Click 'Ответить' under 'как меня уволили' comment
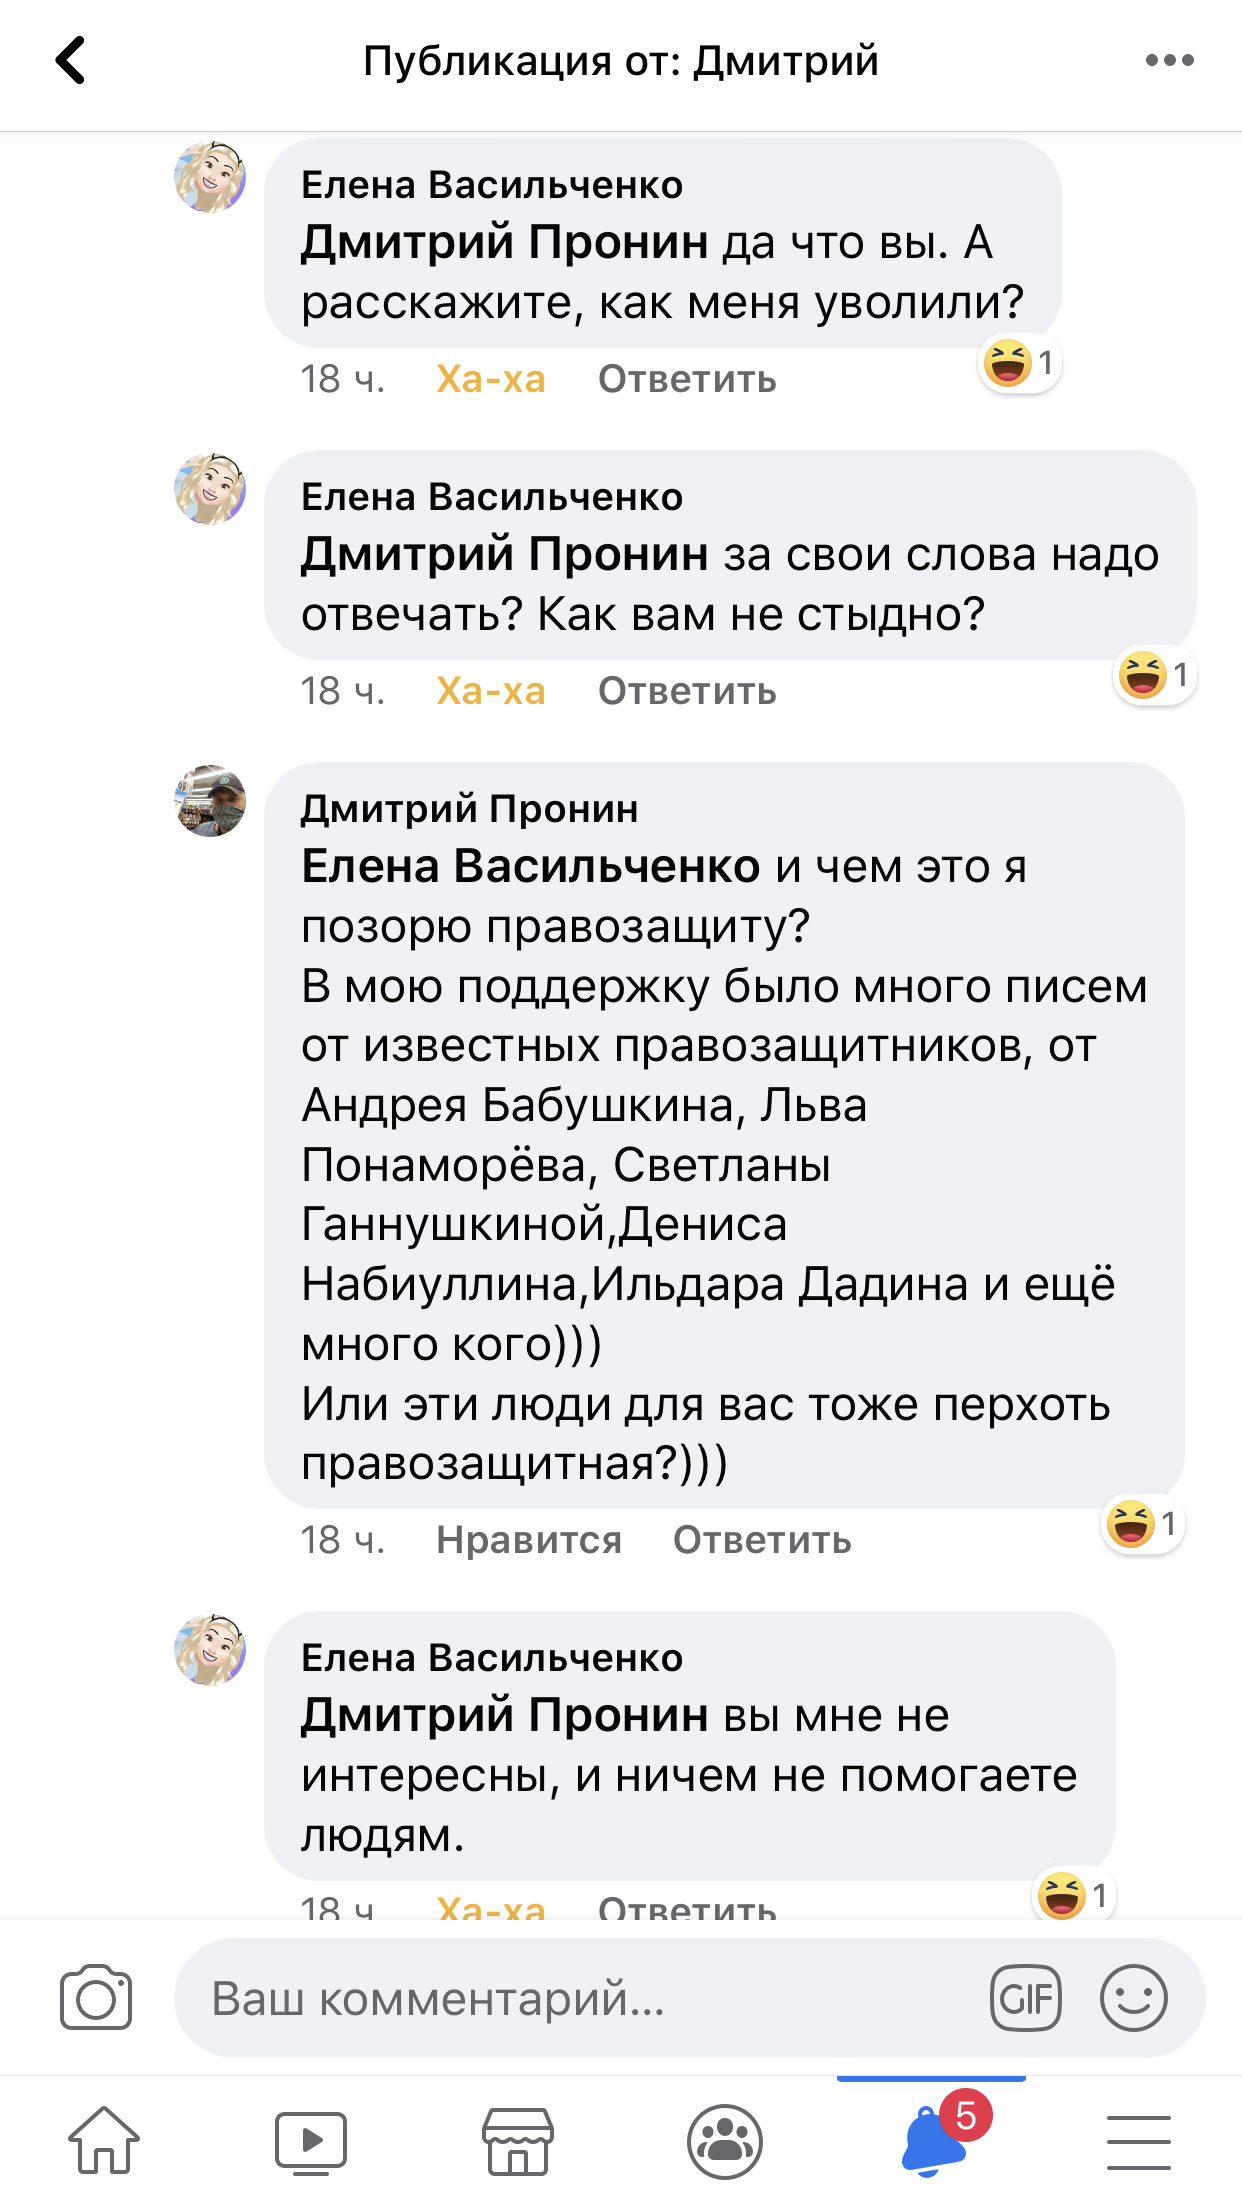The height and width of the screenshot is (2208, 1242). click(687, 379)
